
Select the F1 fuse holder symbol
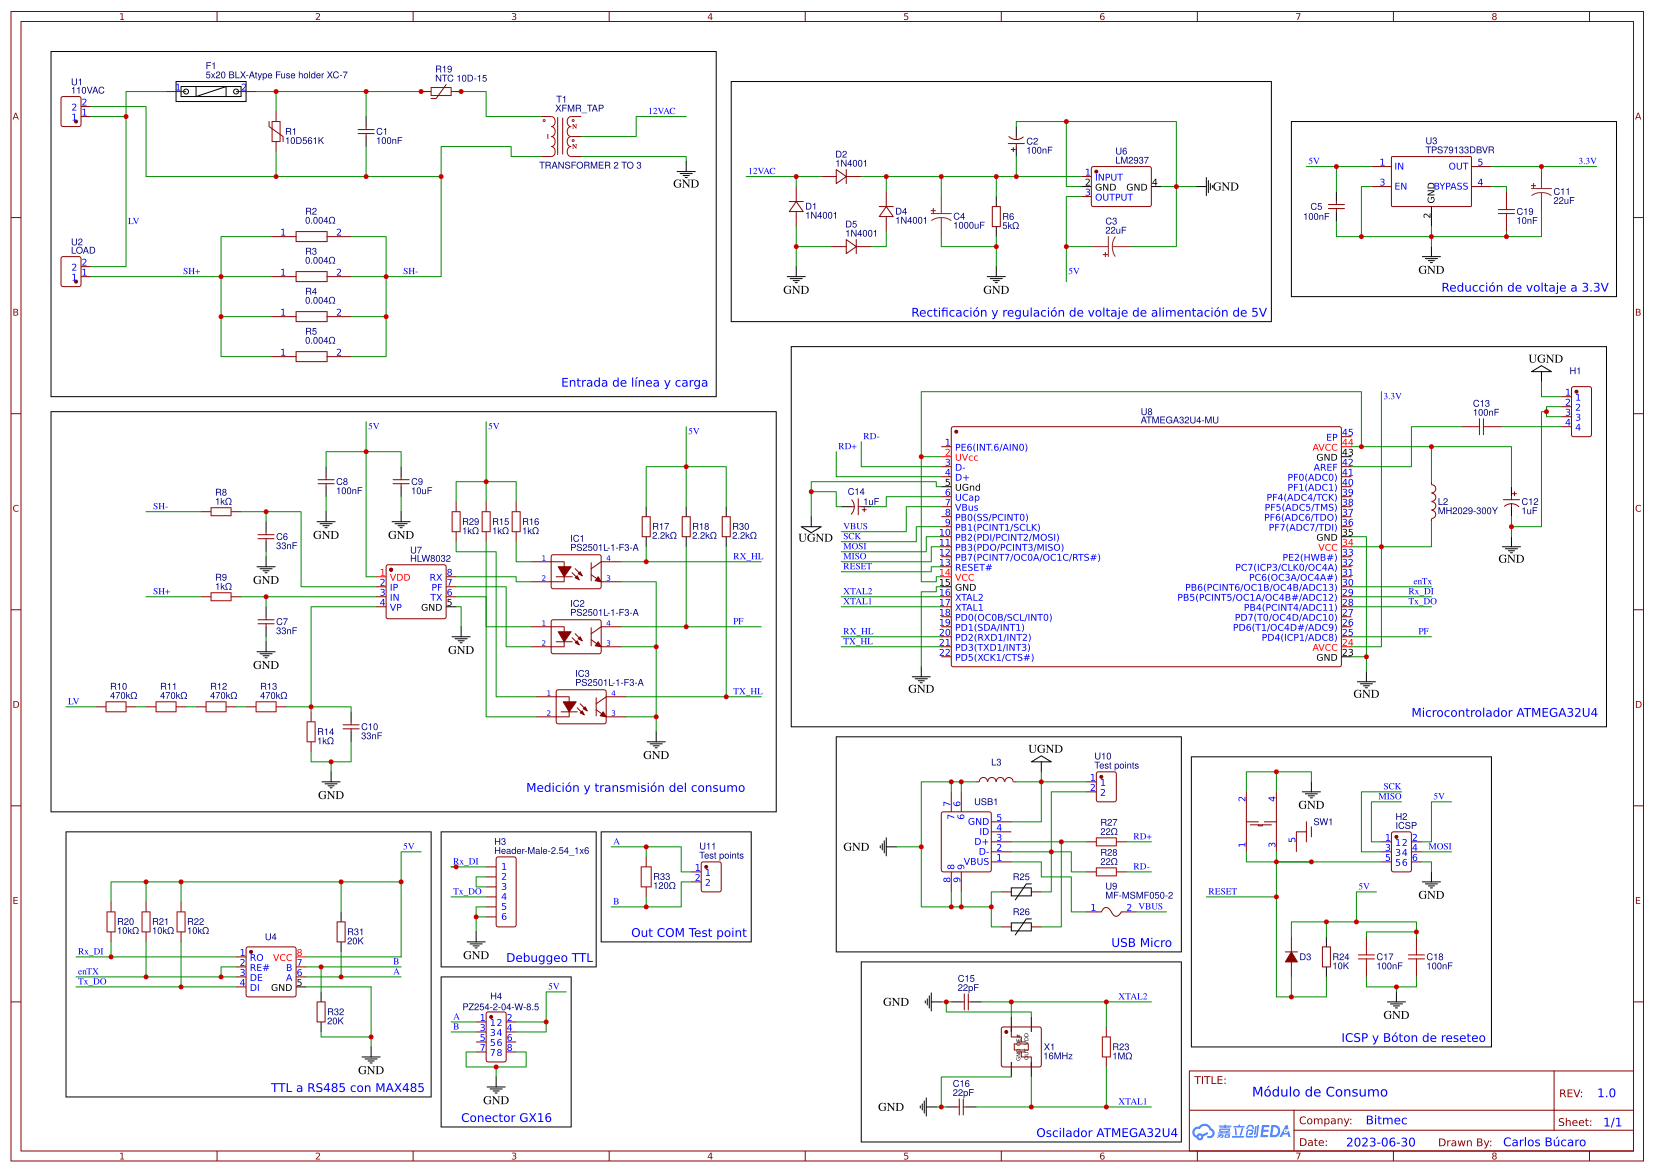coord(211,91)
